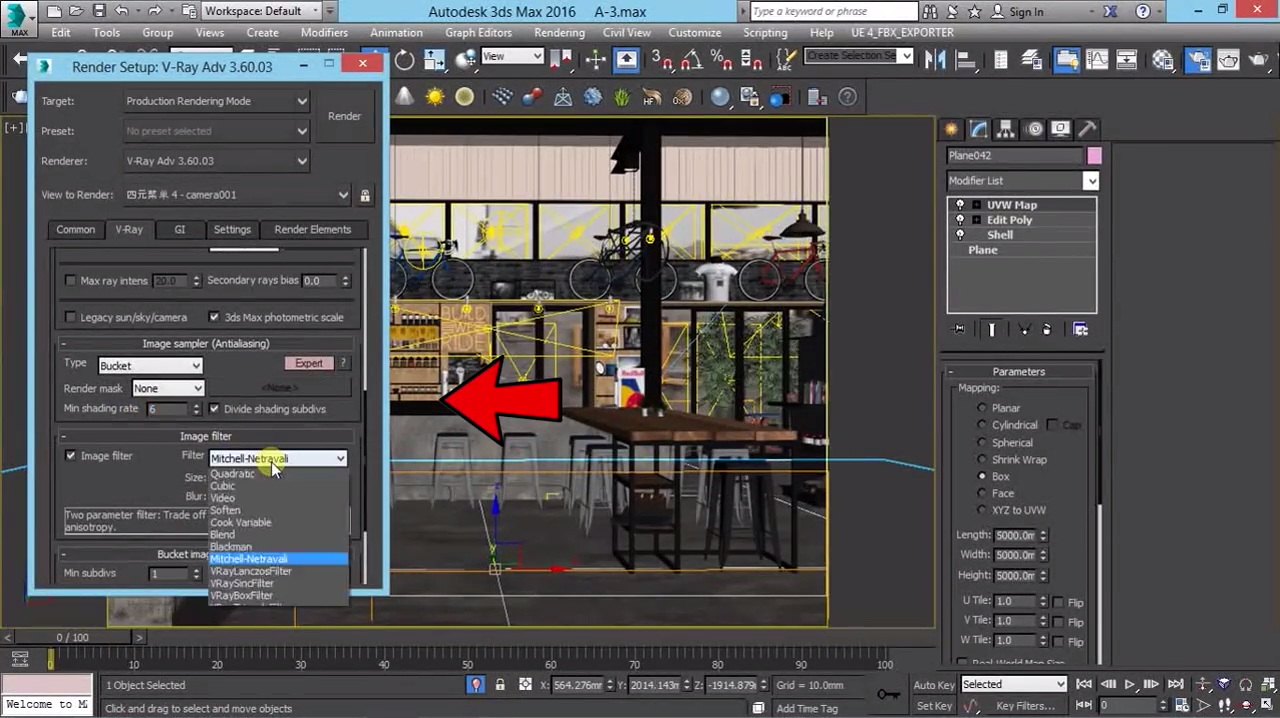Screen dimensions: 1280x718
Task: Click the help question mark icon
Action: tap(847, 97)
